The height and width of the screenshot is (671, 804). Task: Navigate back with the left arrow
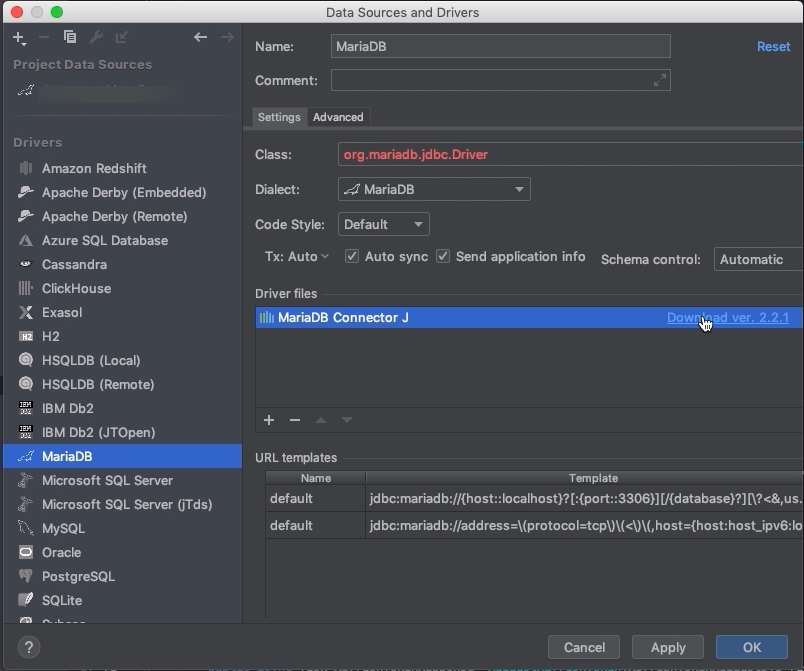(200, 37)
